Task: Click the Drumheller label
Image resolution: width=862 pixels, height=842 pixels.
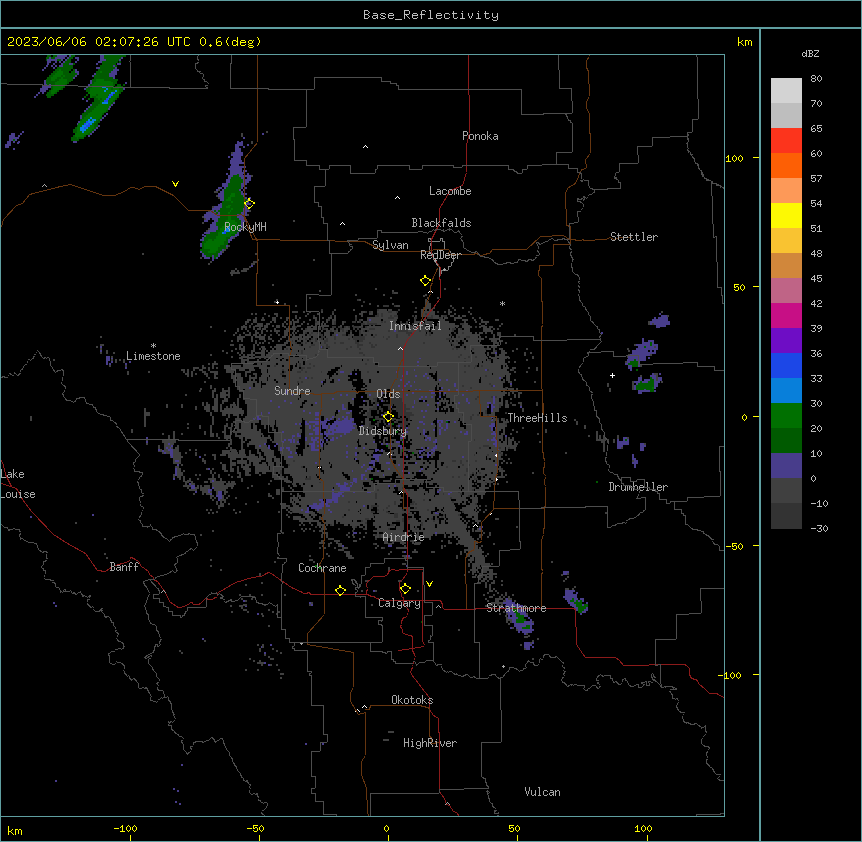Action: (638, 487)
